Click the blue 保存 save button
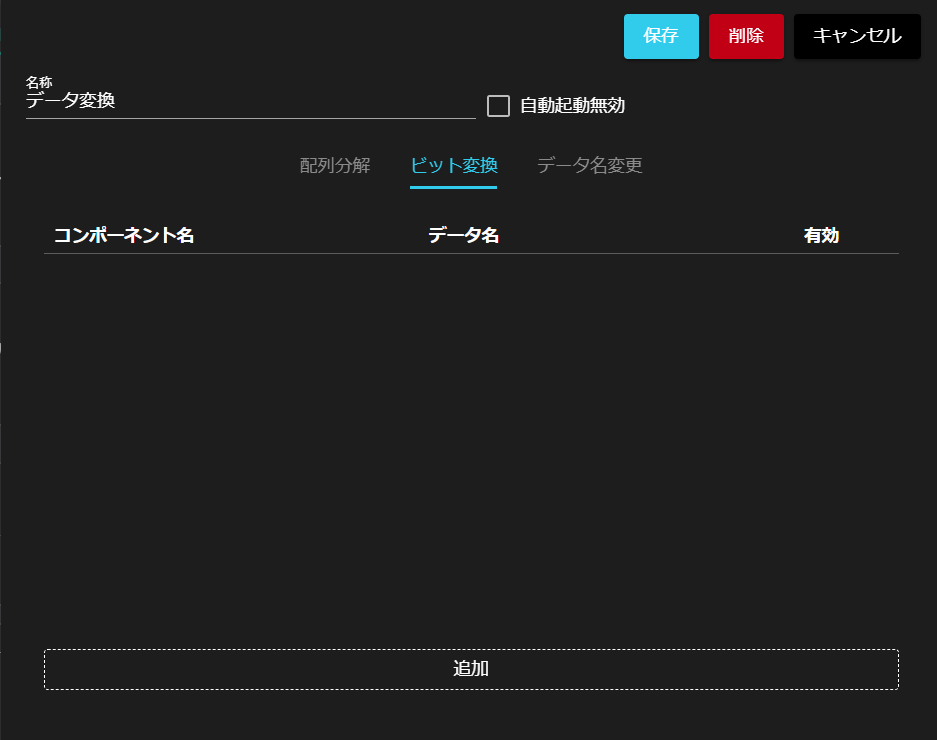The width and height of the screenshot is (937, 740). (x=661, y=36)
